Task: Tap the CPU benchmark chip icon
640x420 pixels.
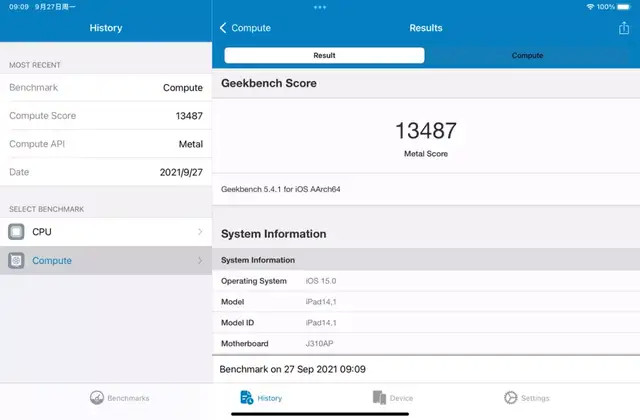Action: click(16, 232)
